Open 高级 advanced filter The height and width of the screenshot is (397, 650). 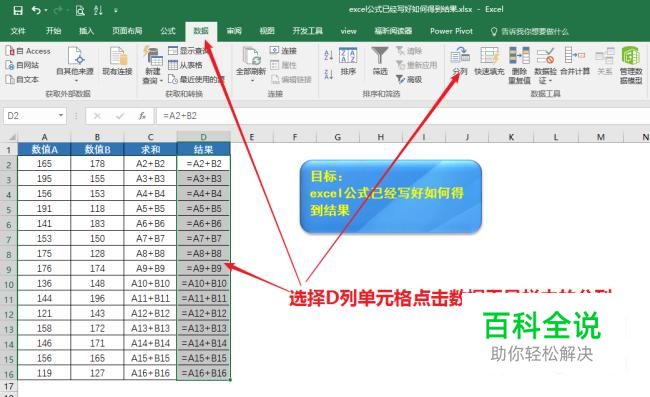tap(409, 79)
